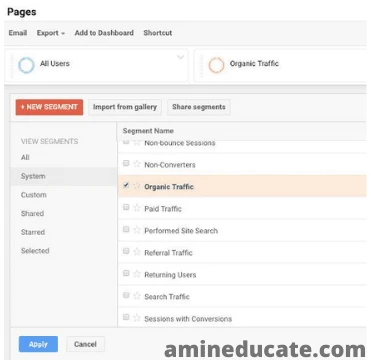Image resolution: width=371 pixels, height=360 pixels.
Task: Open the Export dropdown menu
Action: pos(51,33)
